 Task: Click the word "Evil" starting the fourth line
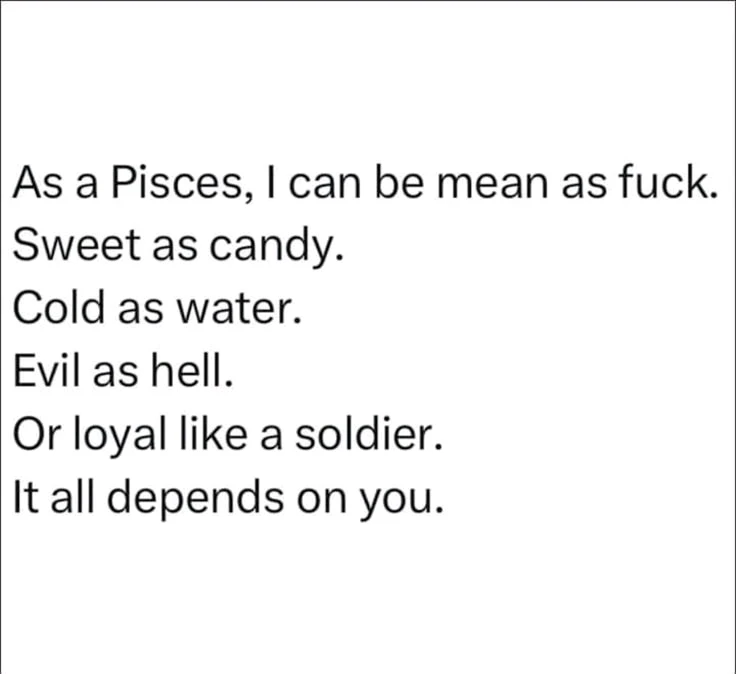tap(48, 372)
